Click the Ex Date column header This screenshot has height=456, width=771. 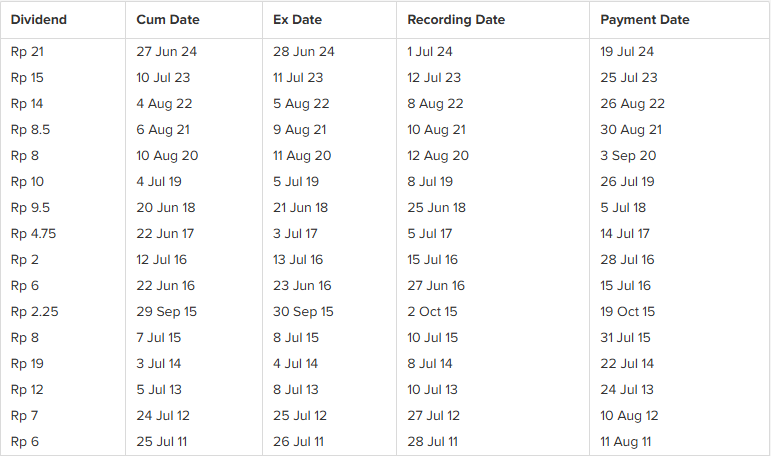pyautogui.click(x=299, y=20)
